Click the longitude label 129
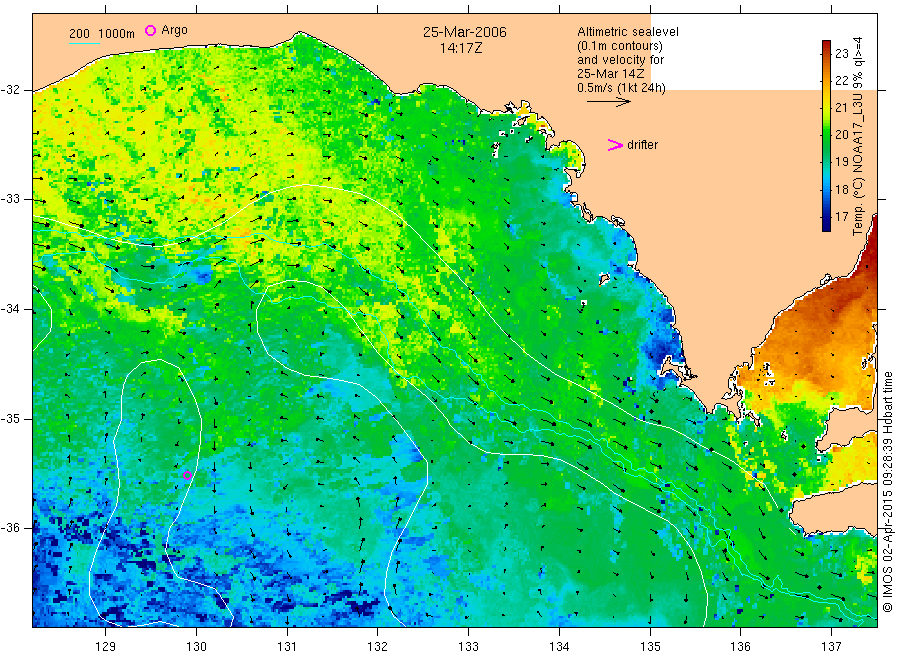Image resolution: width=900 pixels, height=660 pixels. 106,646
